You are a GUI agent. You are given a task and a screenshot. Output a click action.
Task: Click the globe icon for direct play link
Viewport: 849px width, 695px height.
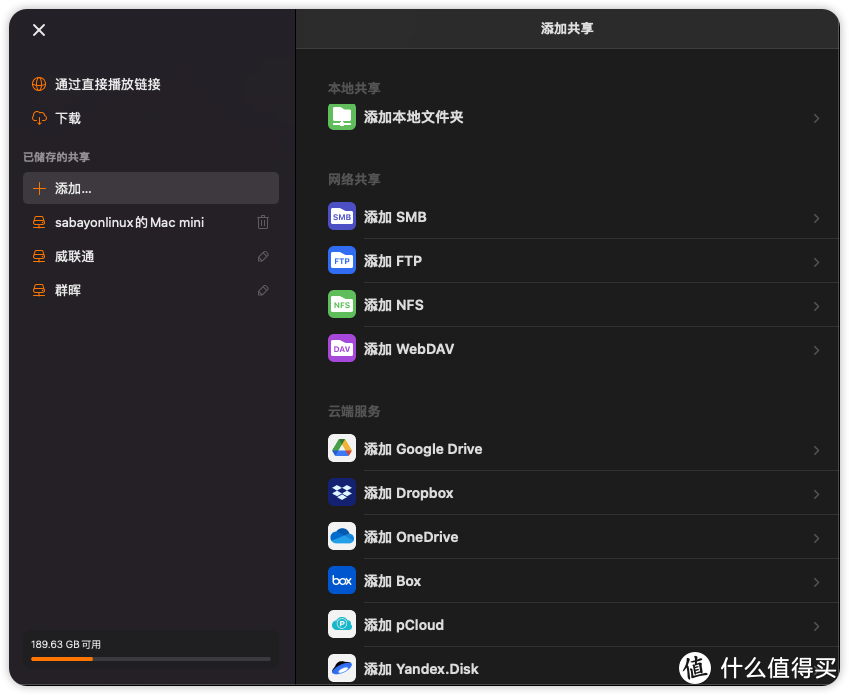point(39,84)
